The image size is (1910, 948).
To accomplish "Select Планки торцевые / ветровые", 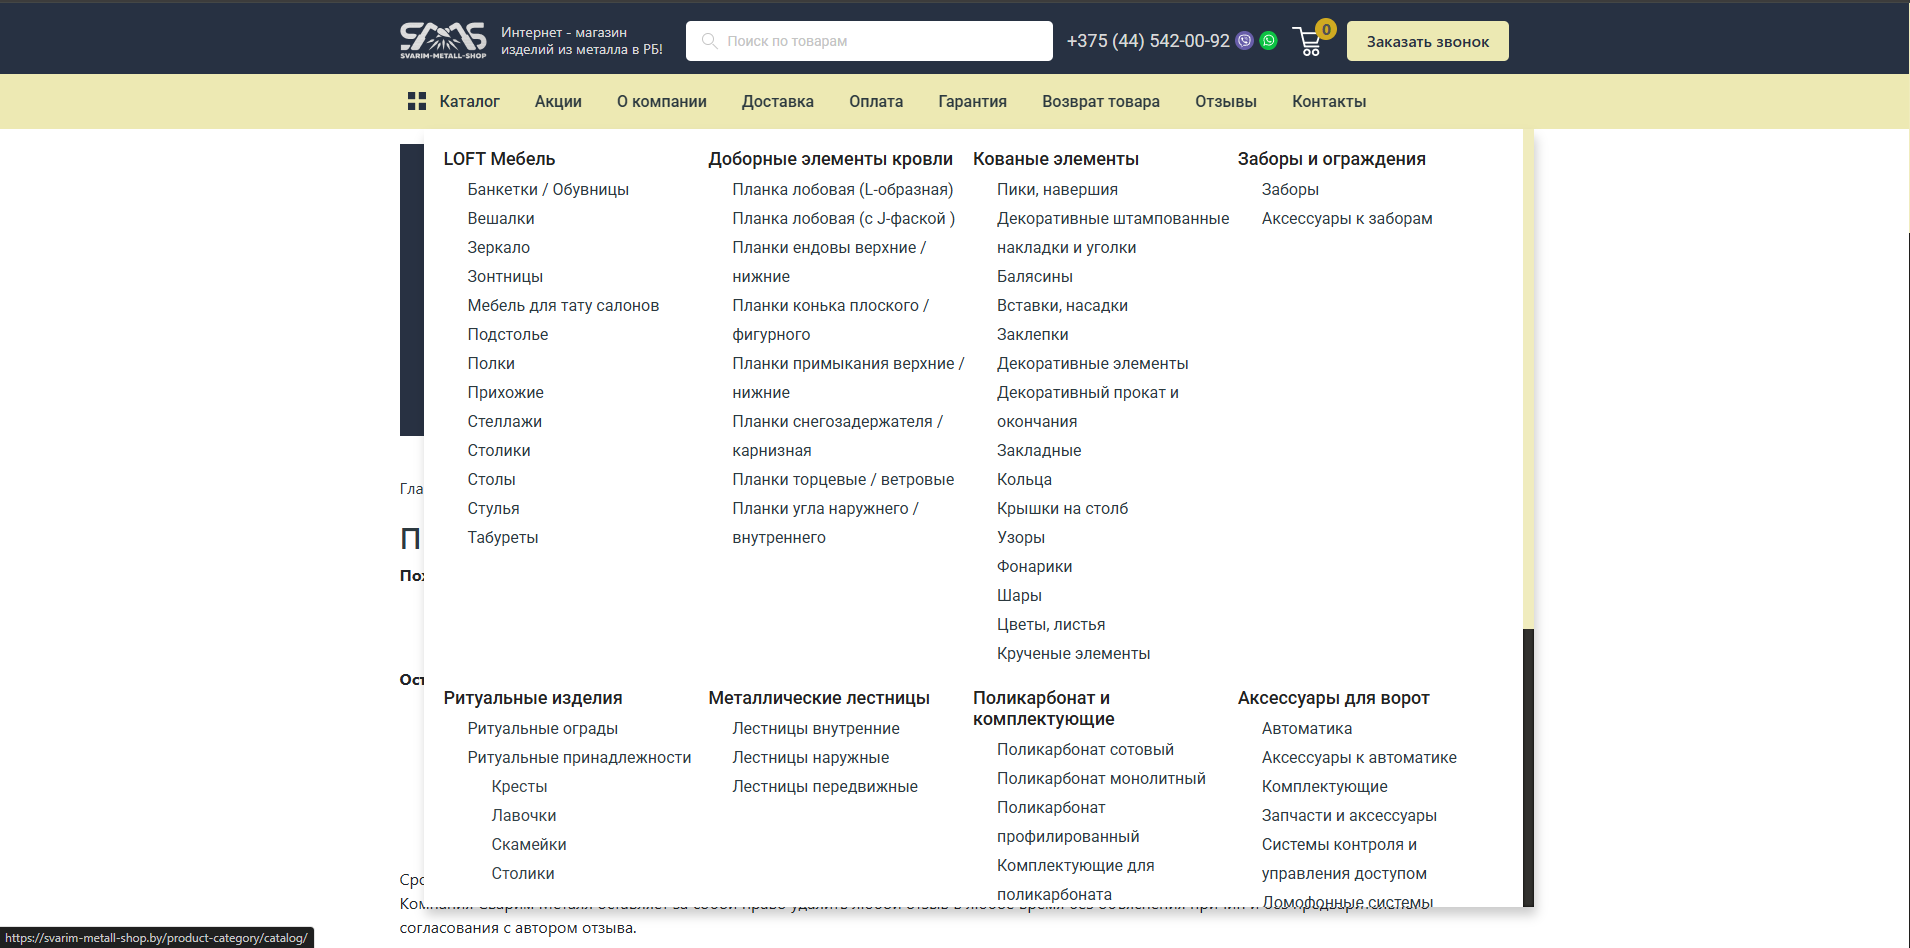I will point(843,479).
